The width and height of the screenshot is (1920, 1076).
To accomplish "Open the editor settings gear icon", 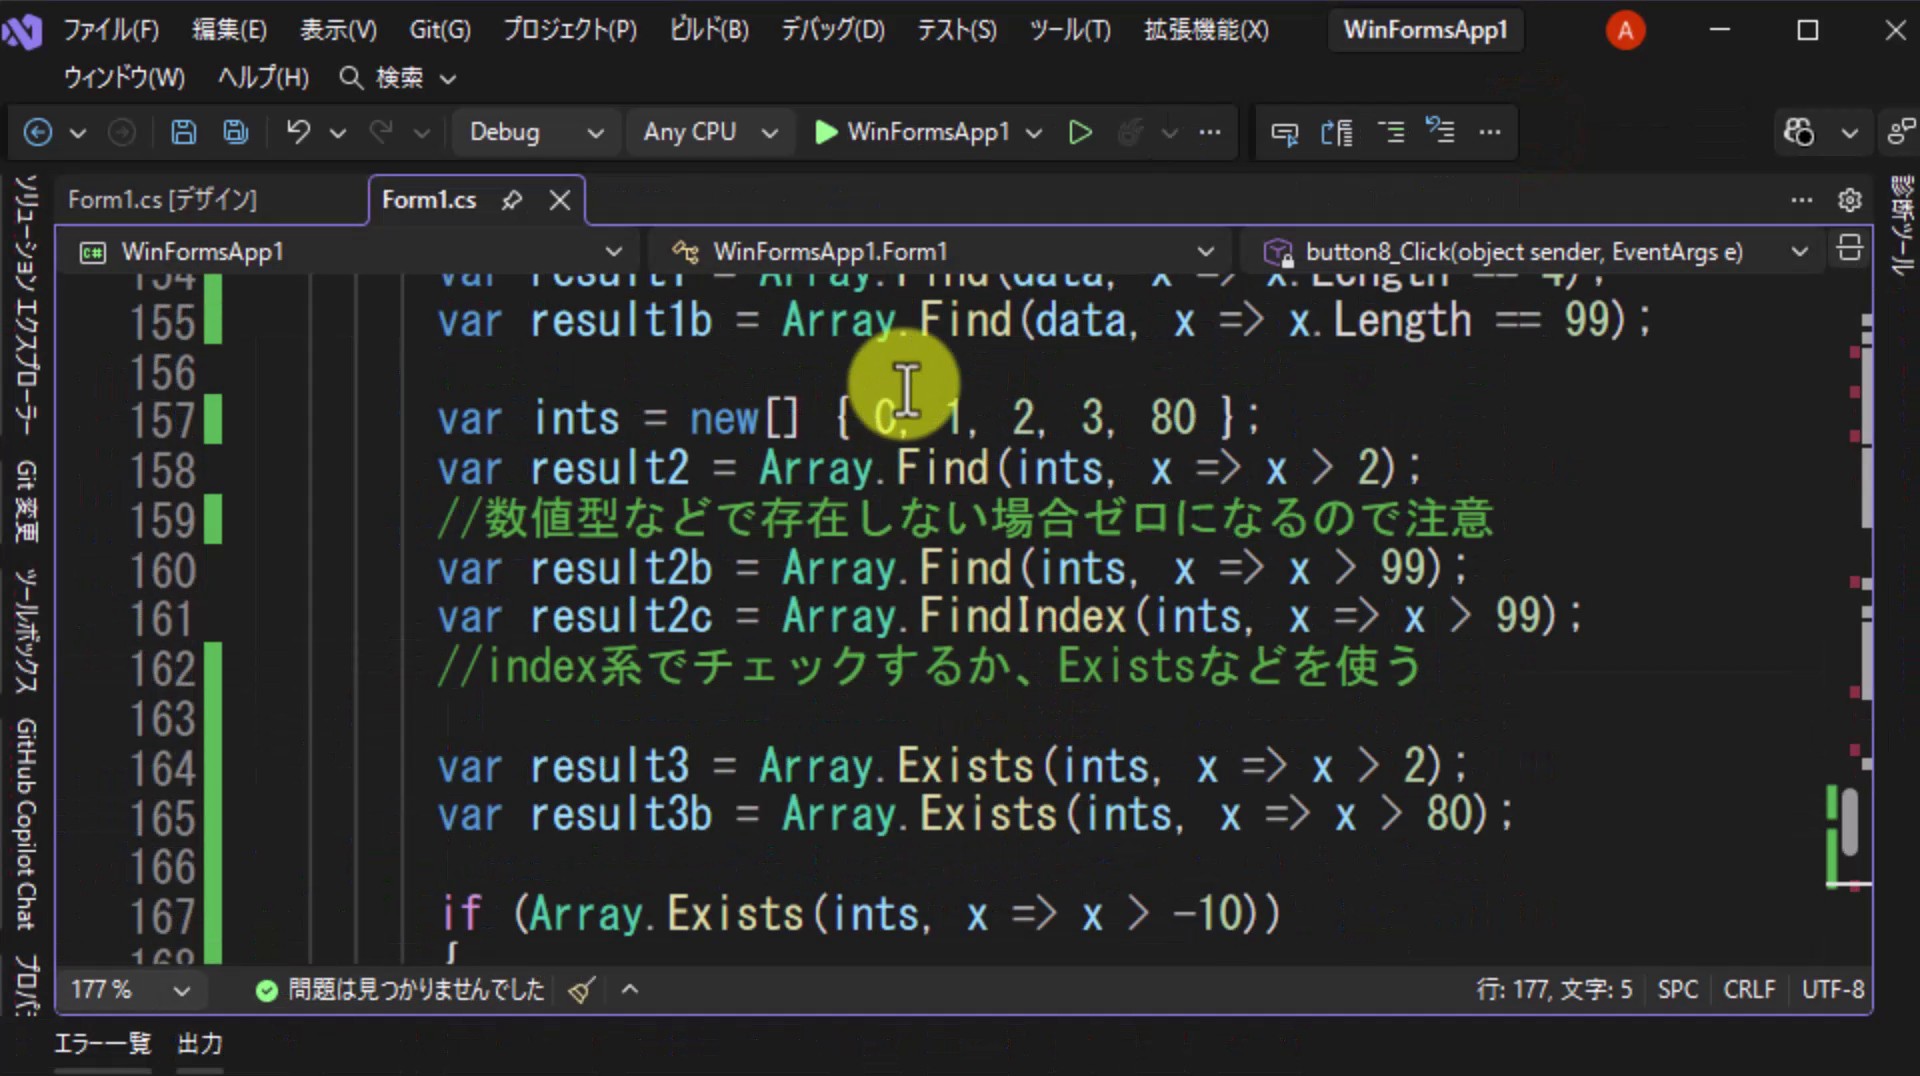I will click(x=1850, y=200).
